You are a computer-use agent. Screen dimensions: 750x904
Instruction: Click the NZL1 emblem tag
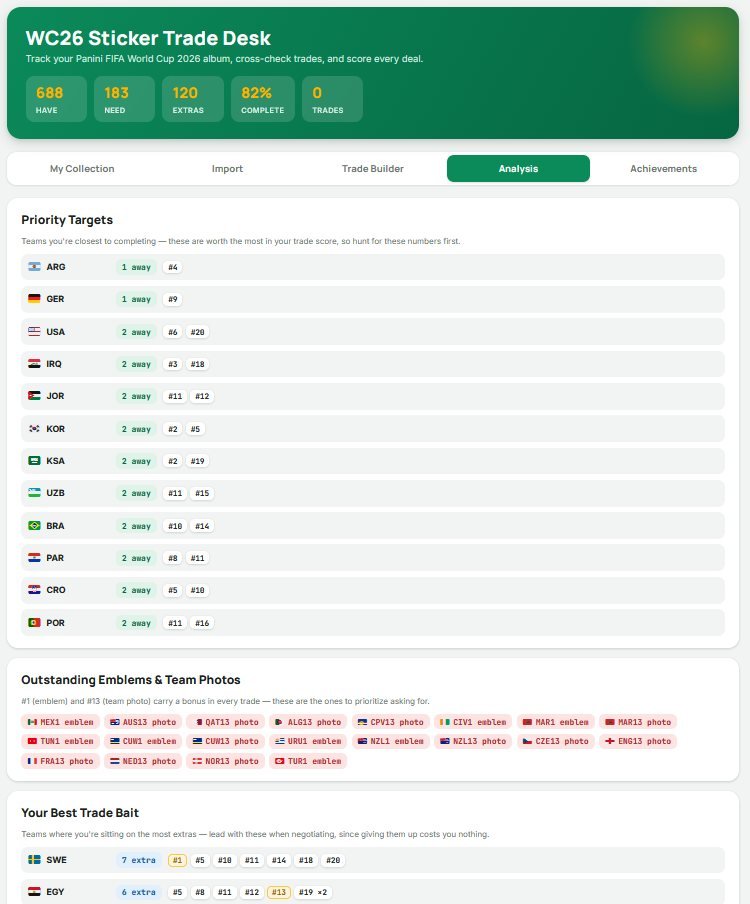(390, 741)
